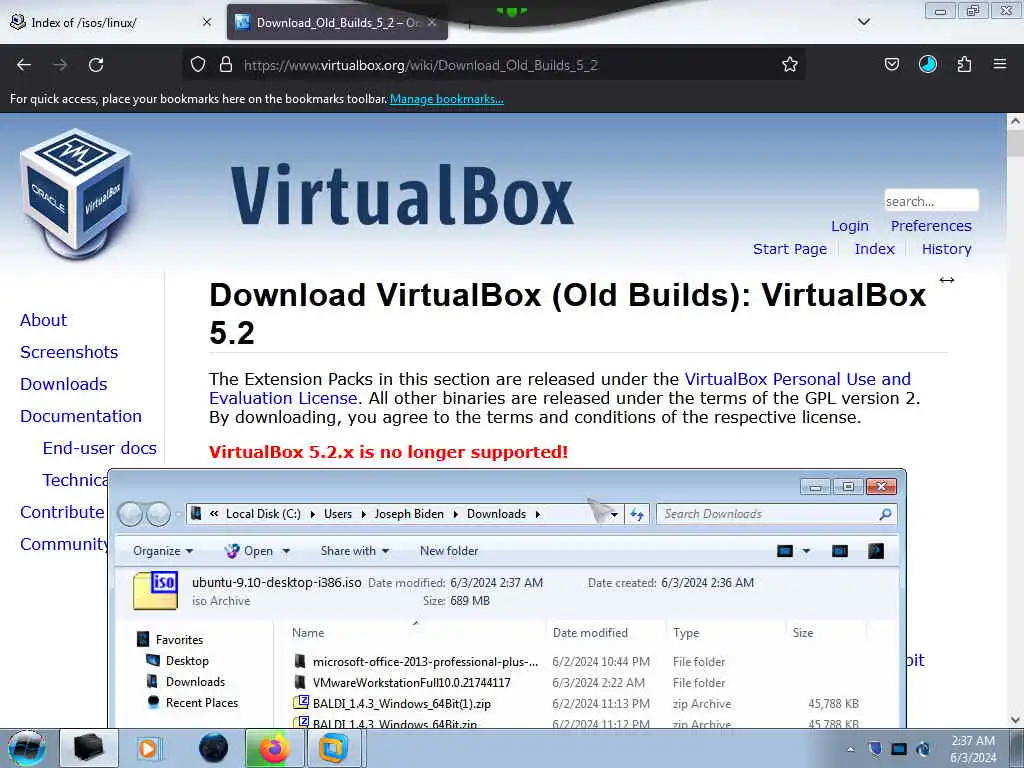Open the Extensions puzzle icon

pos(964,64)
